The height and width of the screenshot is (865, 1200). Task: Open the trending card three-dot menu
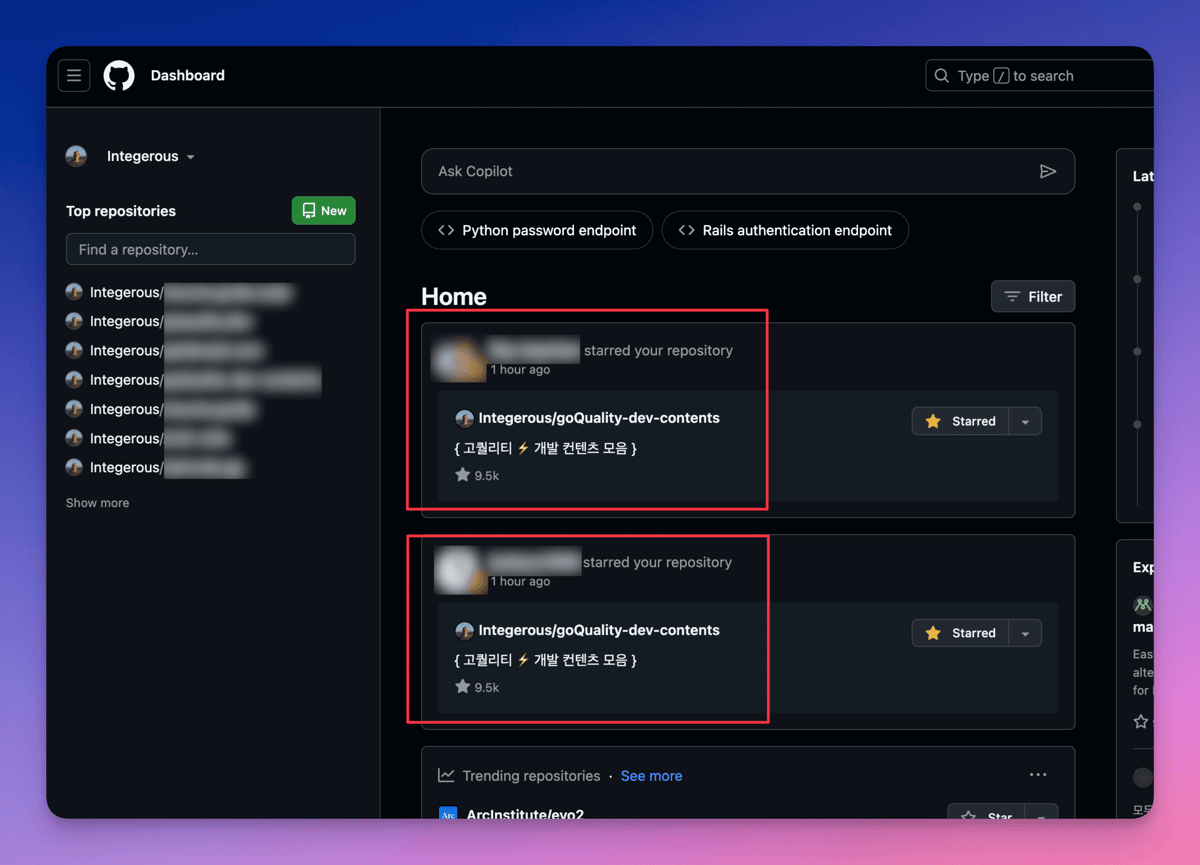coord(1038,775)
